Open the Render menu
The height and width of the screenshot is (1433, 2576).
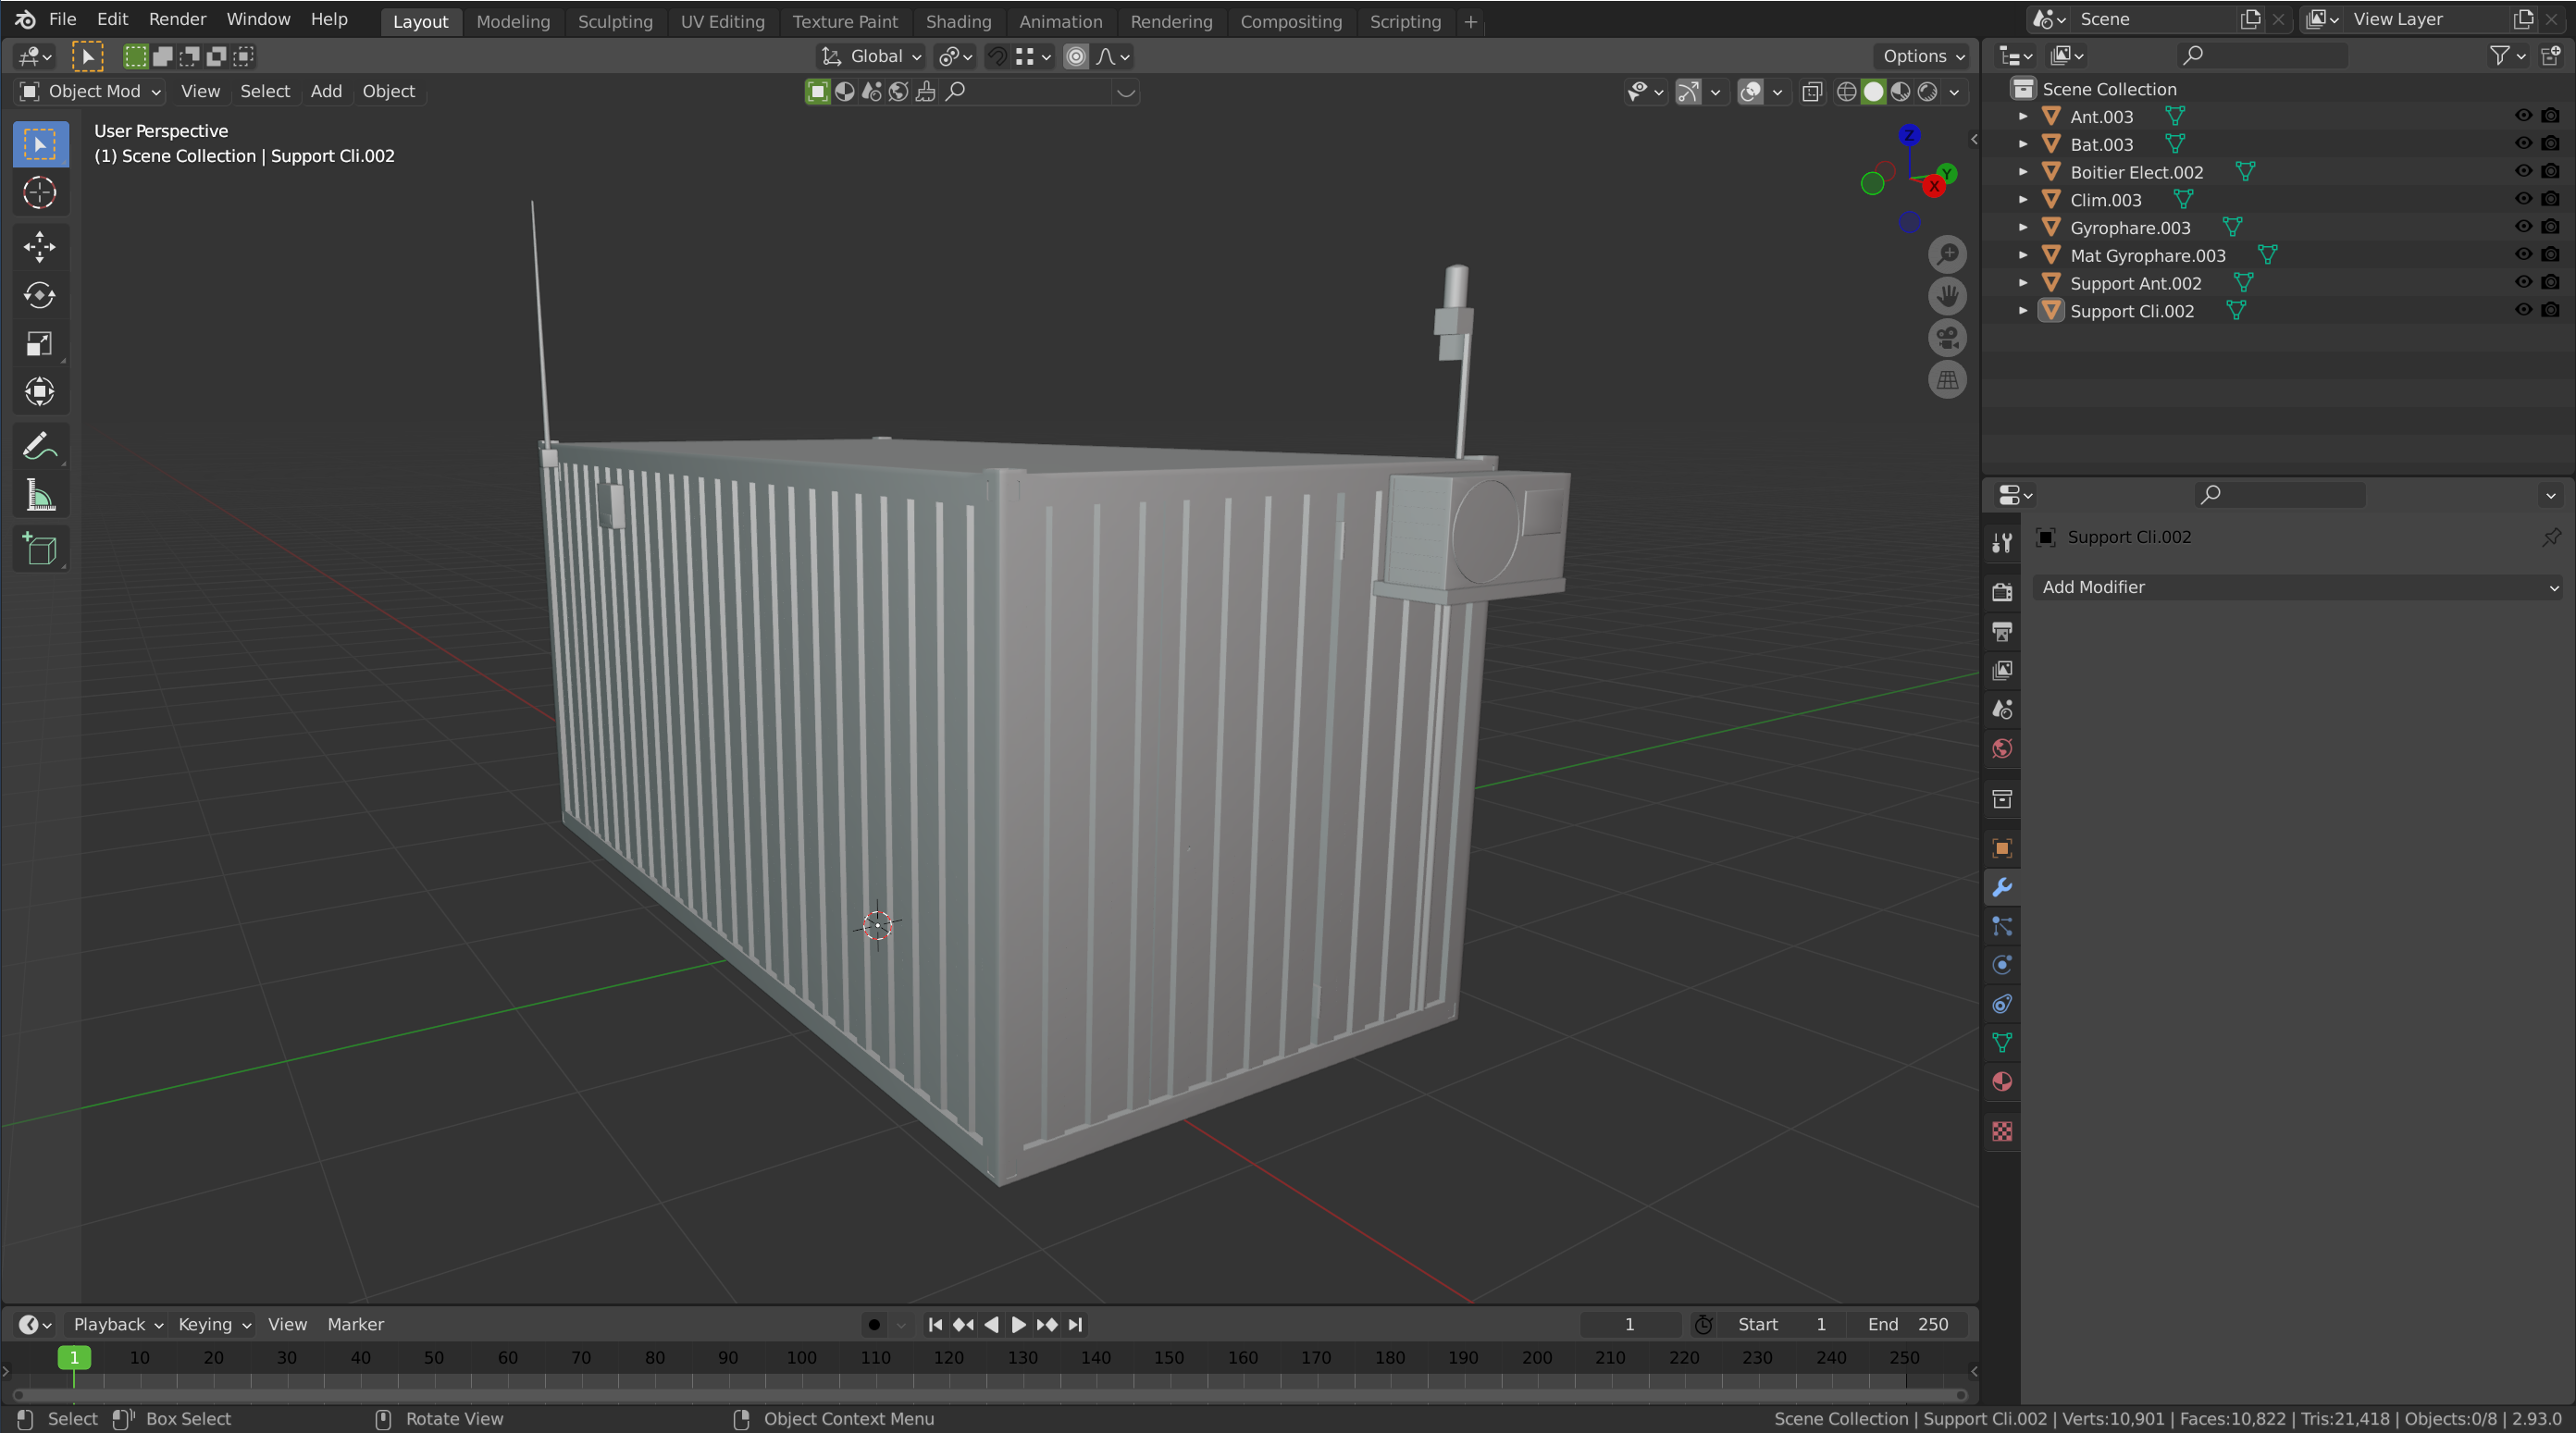(177, 19)
